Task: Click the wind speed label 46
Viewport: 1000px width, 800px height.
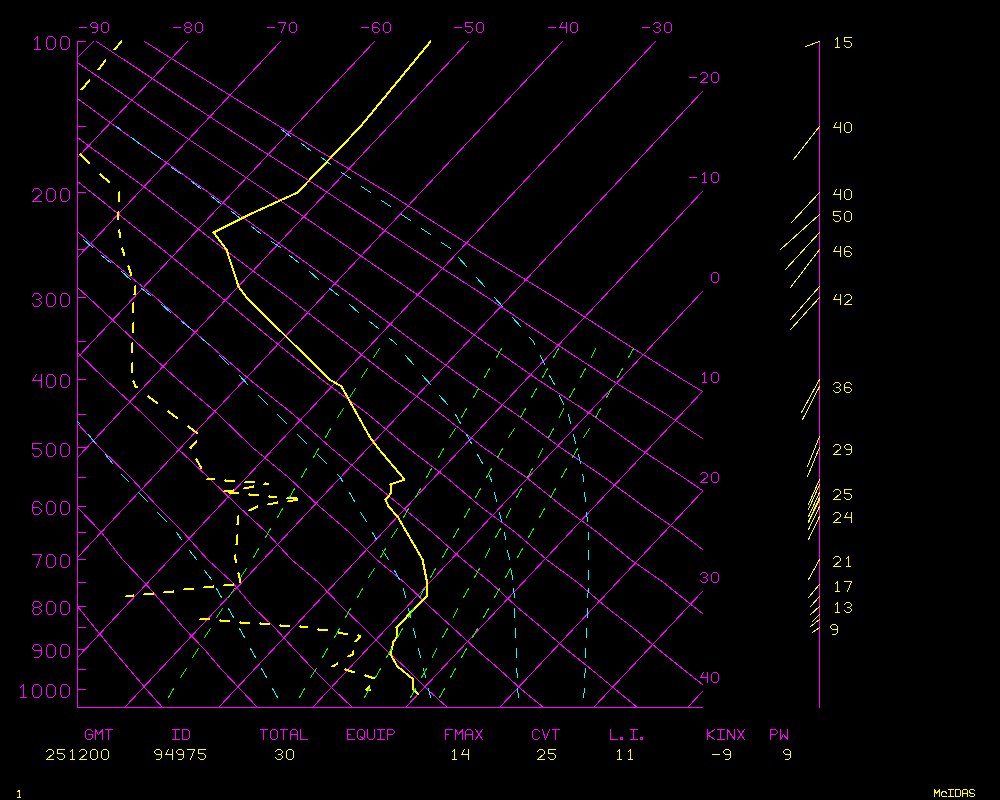Action: [x=842, y=252]
